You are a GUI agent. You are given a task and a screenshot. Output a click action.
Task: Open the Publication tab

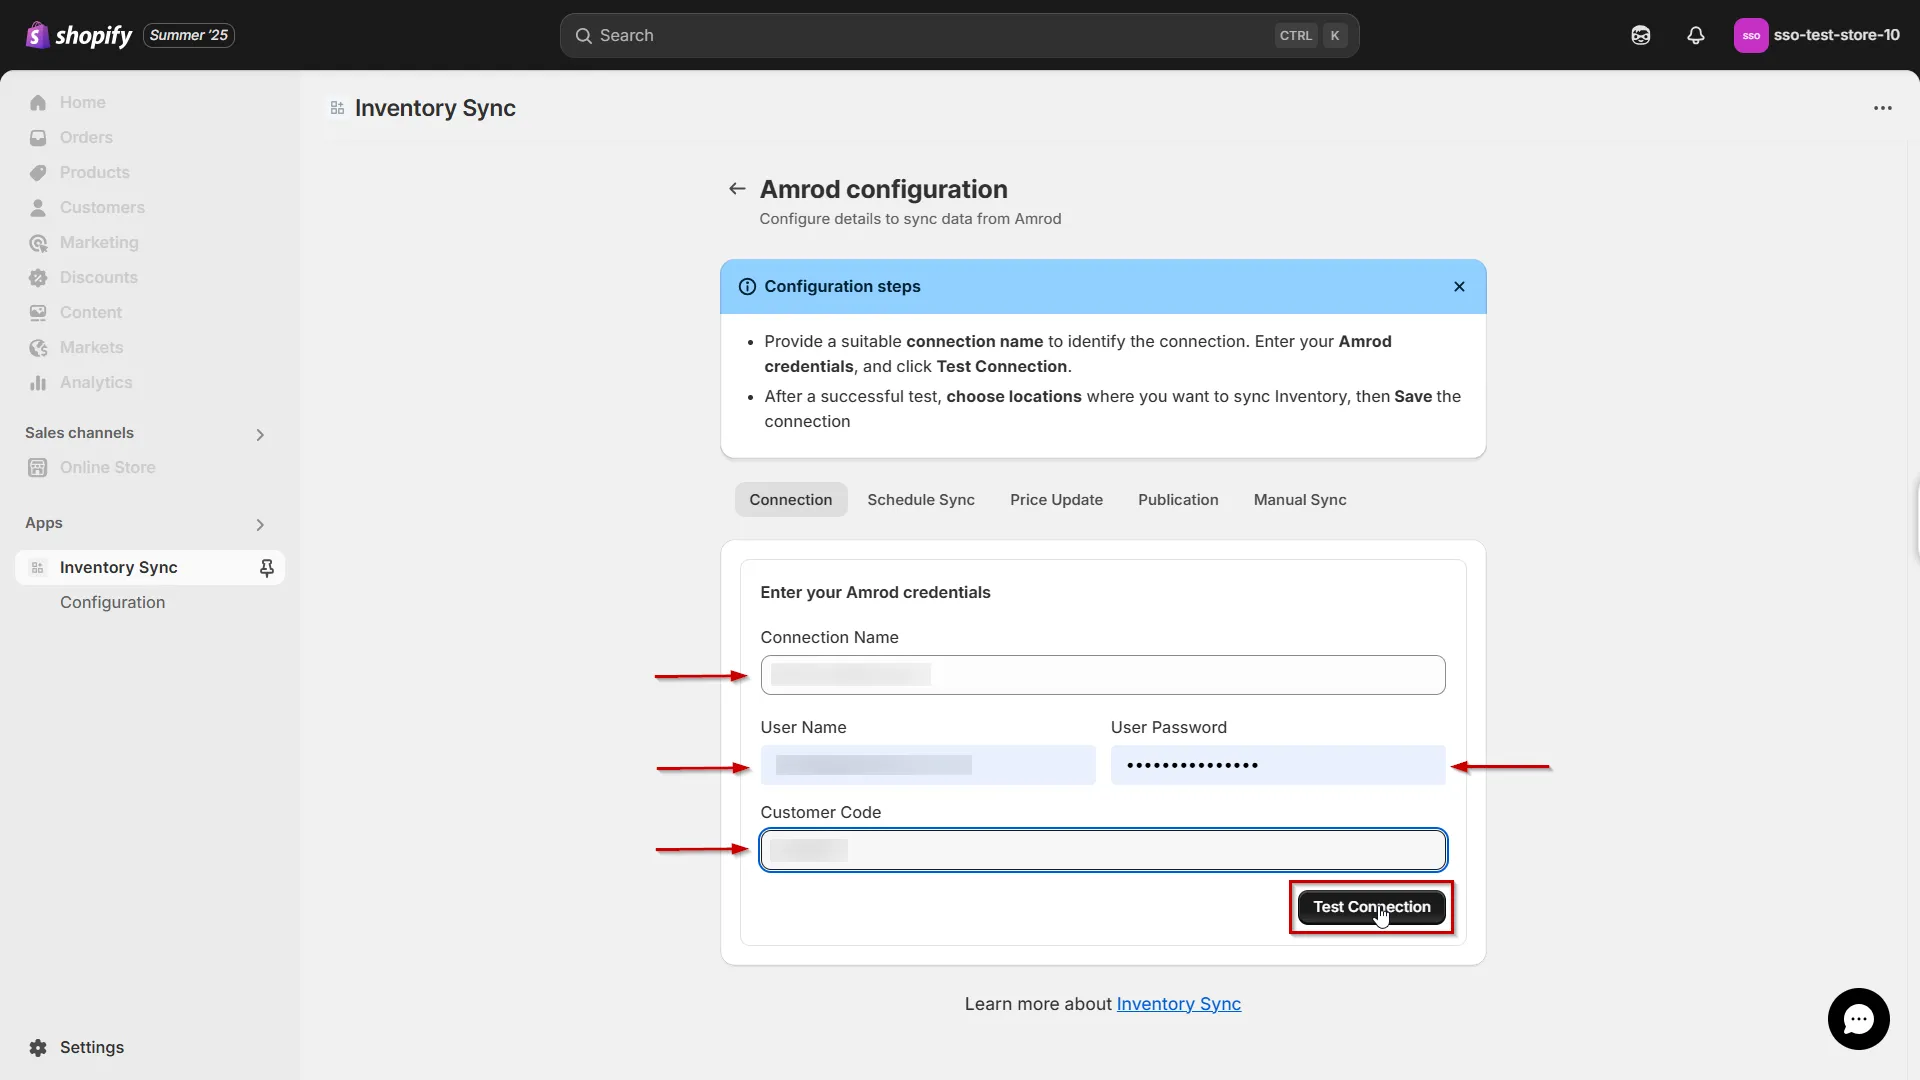(x=1178, y=499)
